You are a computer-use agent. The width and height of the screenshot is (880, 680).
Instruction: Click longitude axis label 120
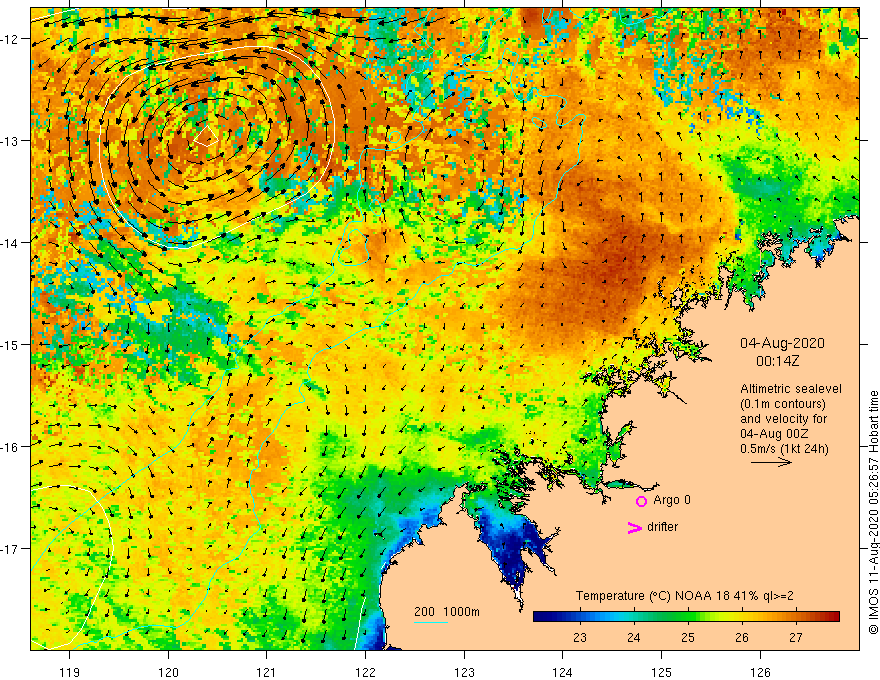click(x=168, y=672)
